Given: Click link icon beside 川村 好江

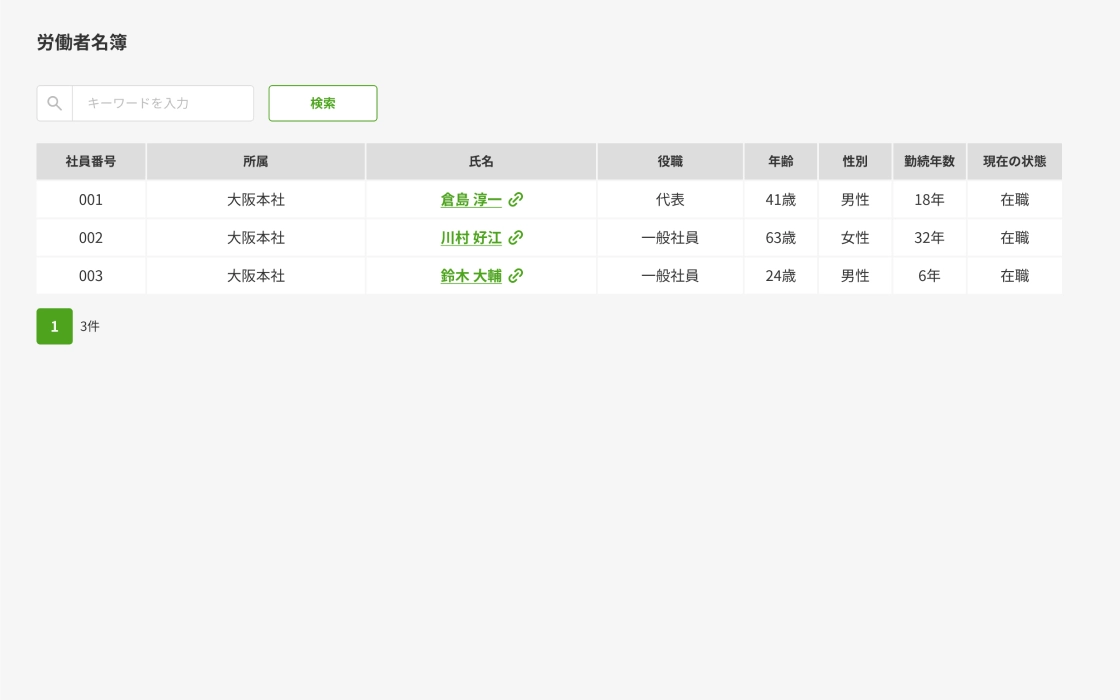Looking at the screenshot, I should [x=516, y=237].
